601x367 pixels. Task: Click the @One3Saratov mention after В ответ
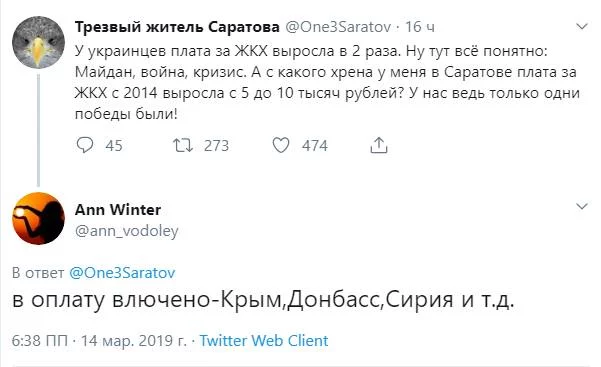click(122, 273)
